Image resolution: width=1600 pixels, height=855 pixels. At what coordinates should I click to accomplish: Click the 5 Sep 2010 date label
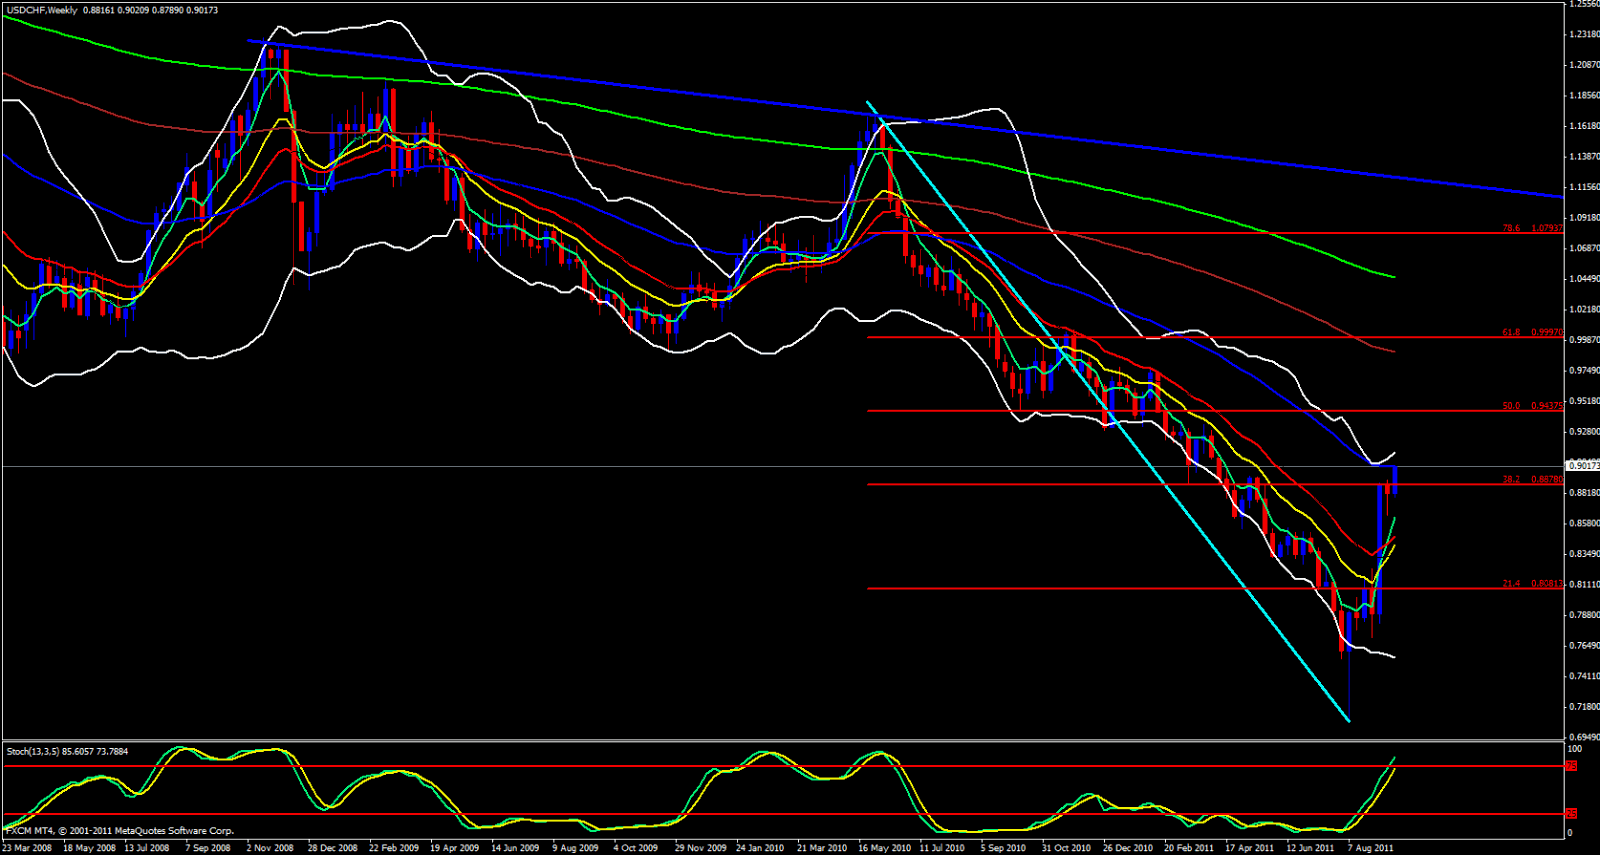1003,848
